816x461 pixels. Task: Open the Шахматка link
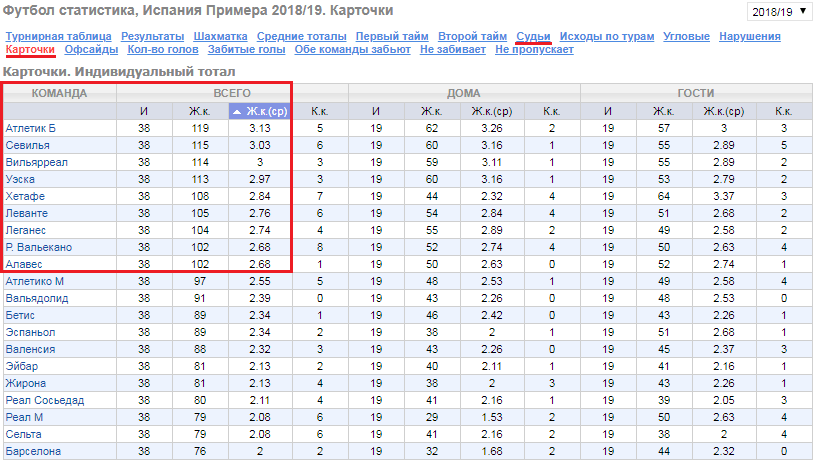pyautogui.click(x=220, y=36)
